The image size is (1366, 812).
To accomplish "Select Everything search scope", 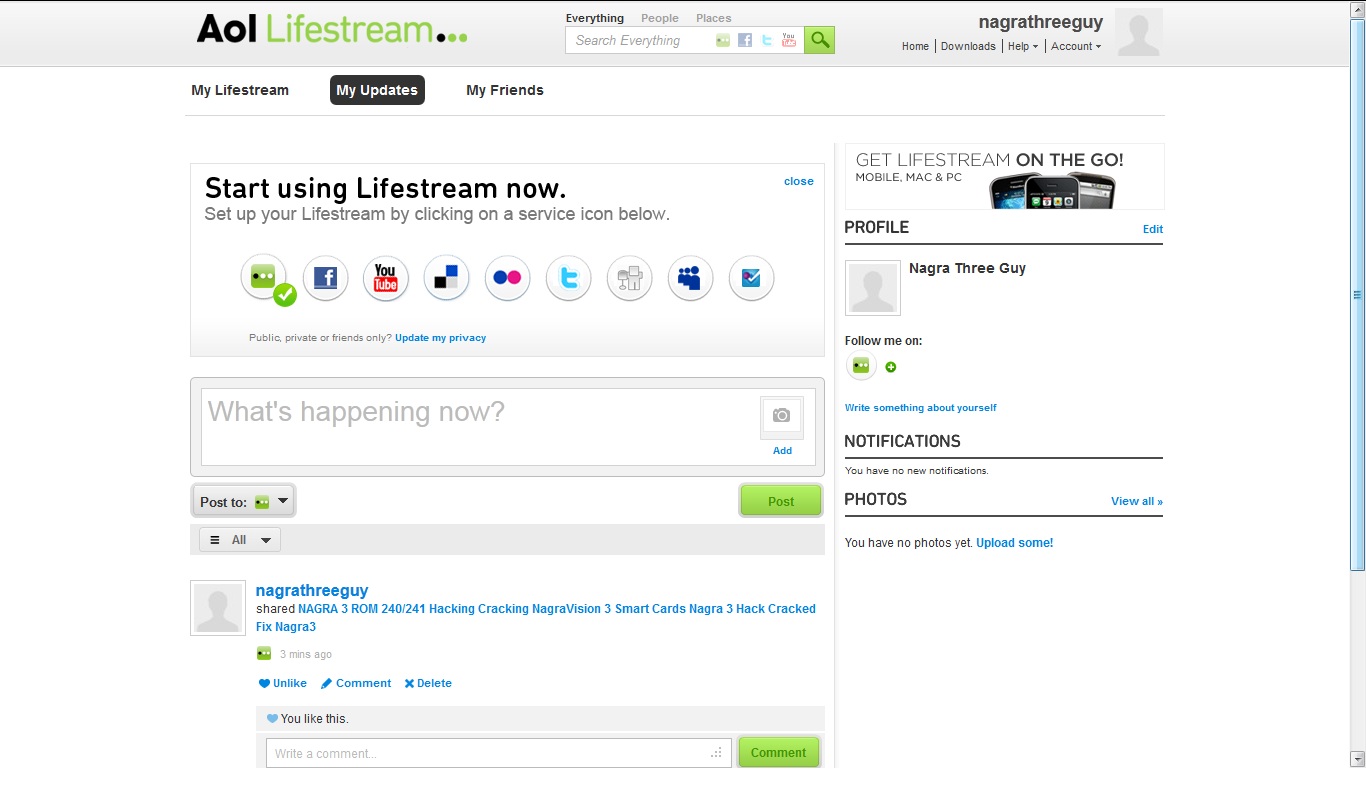I will coord(595,18).
